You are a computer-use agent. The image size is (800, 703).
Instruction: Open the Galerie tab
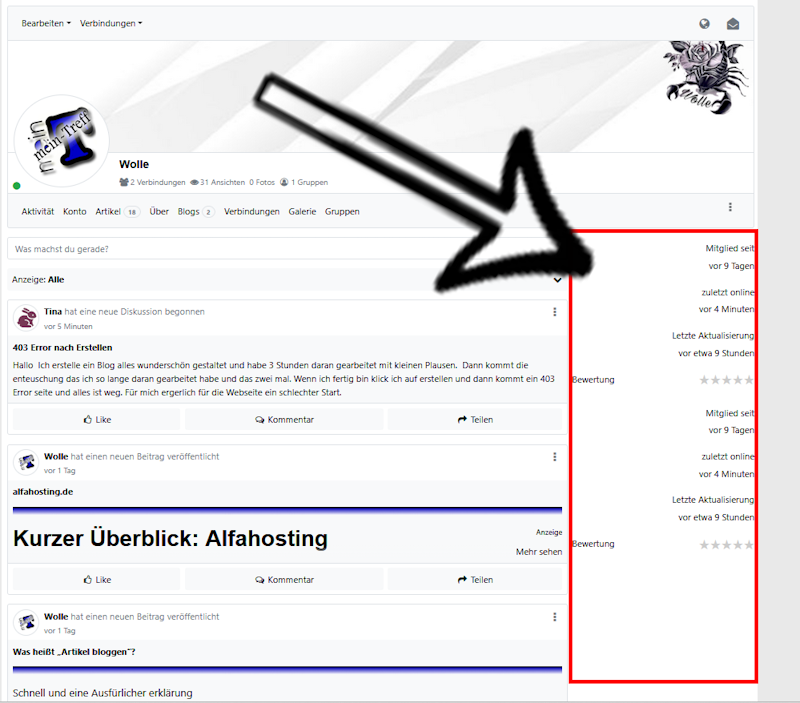pyautogui.click(x=302, y=212)
